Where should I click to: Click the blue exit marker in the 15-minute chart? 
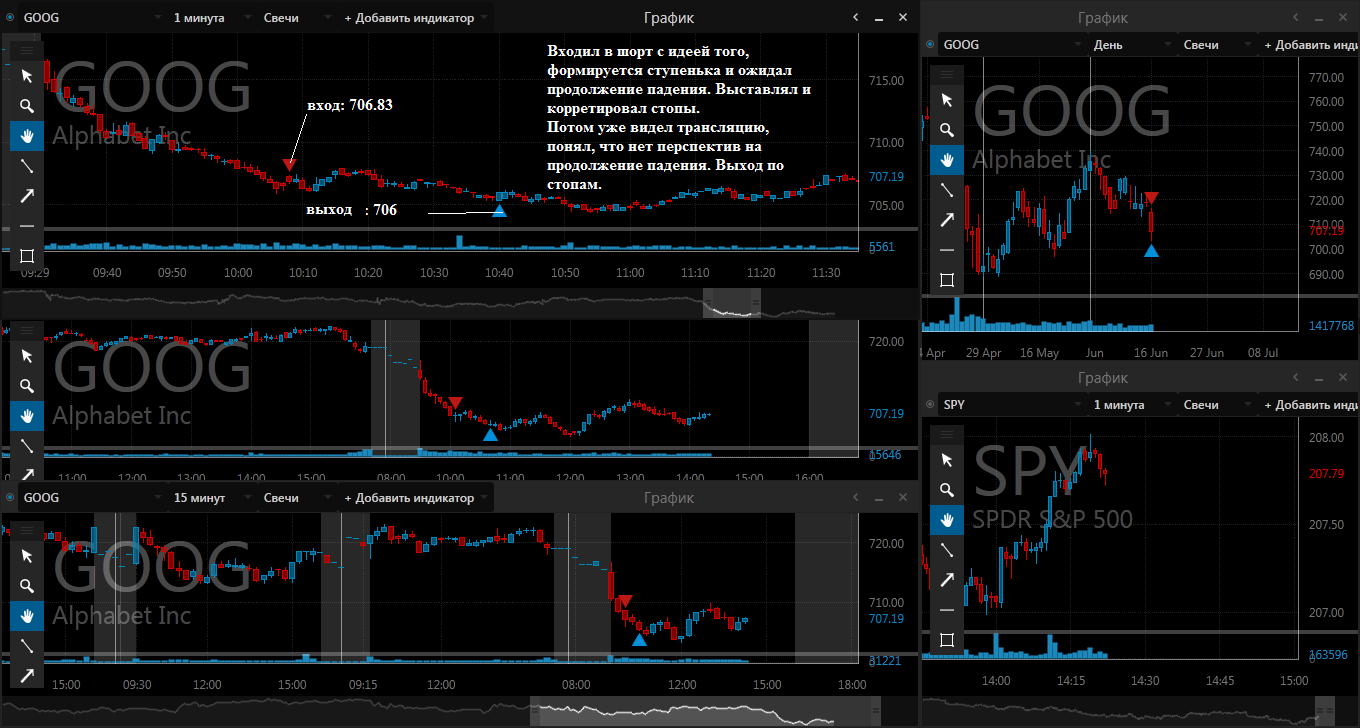(x=639, y=639)
